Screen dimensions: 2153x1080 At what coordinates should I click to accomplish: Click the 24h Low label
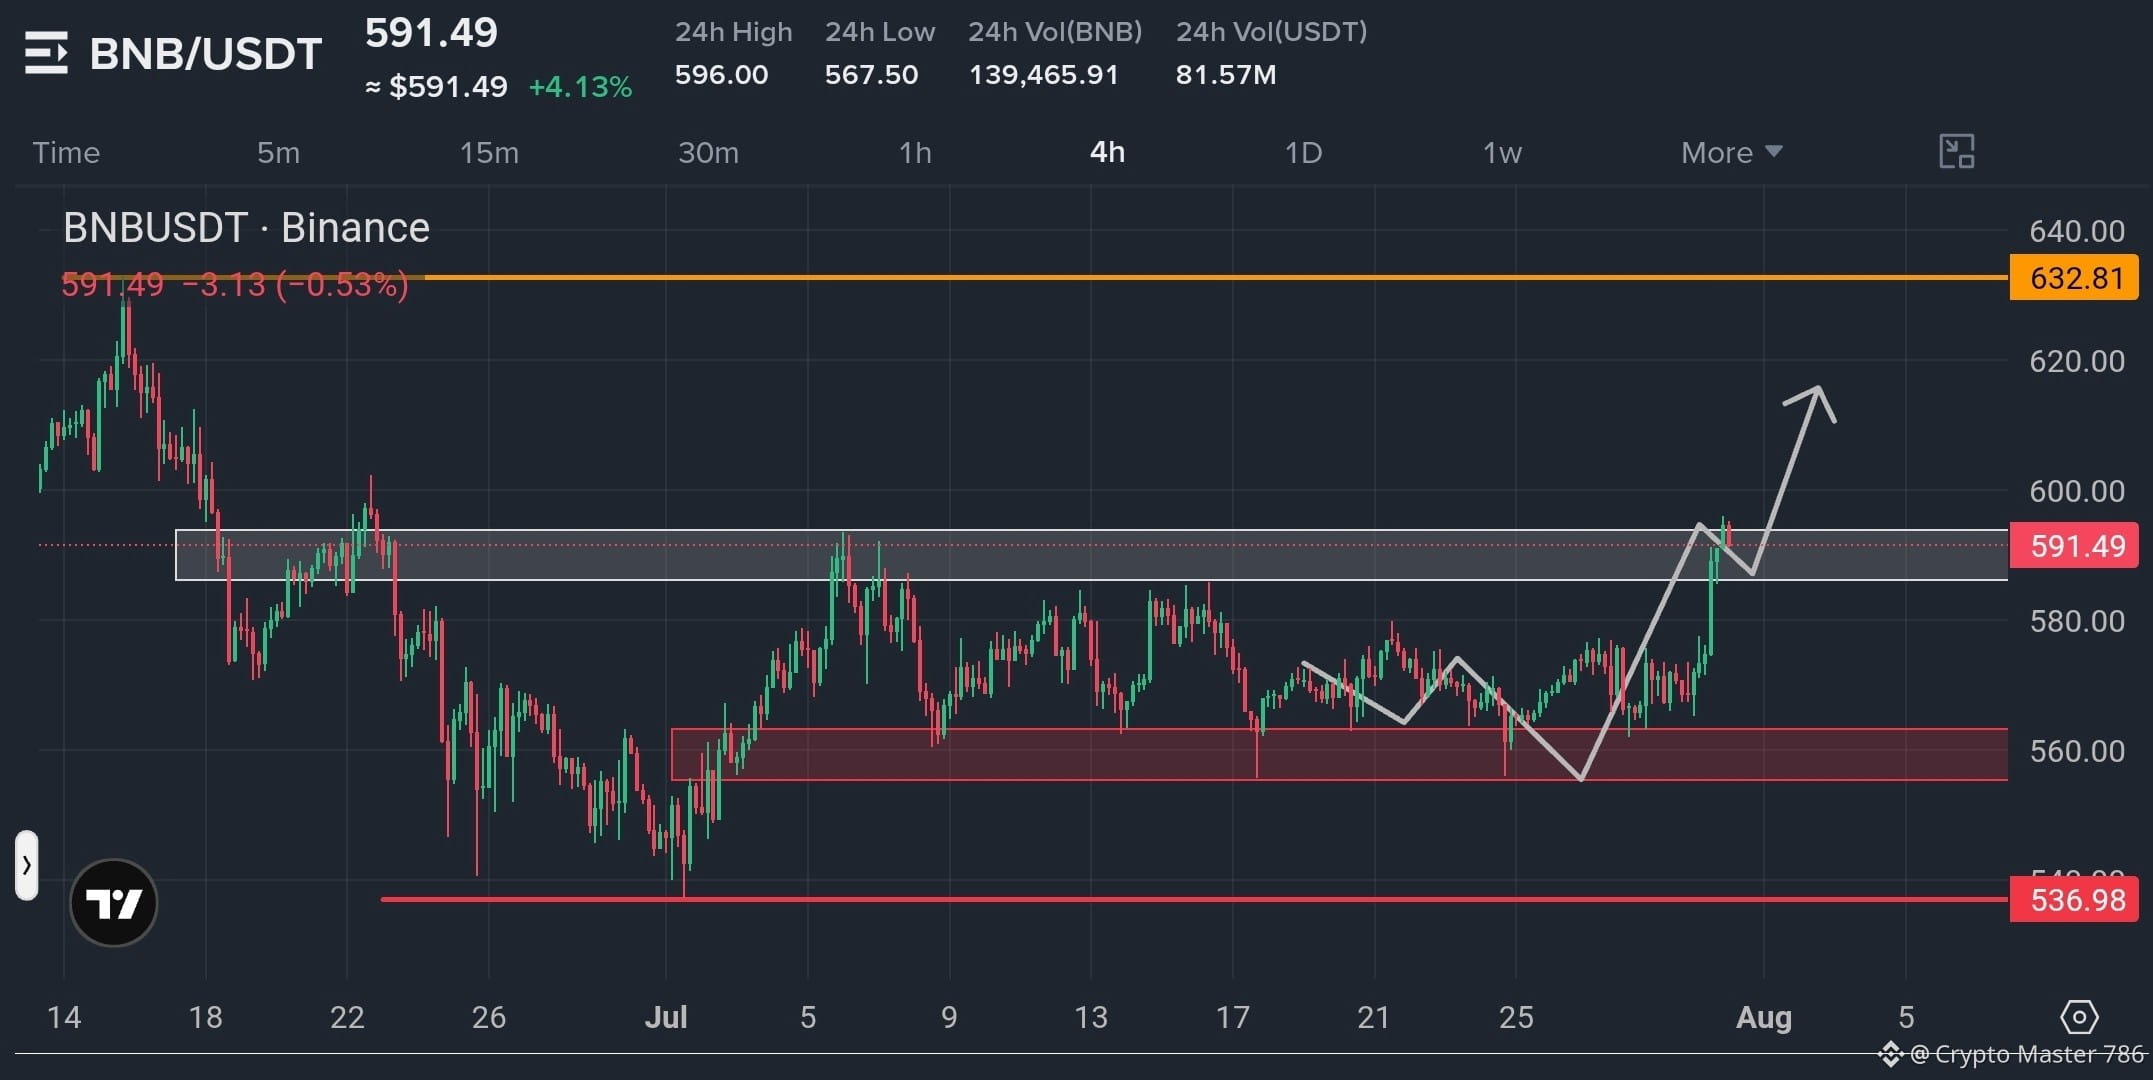(x=880, y=32)
